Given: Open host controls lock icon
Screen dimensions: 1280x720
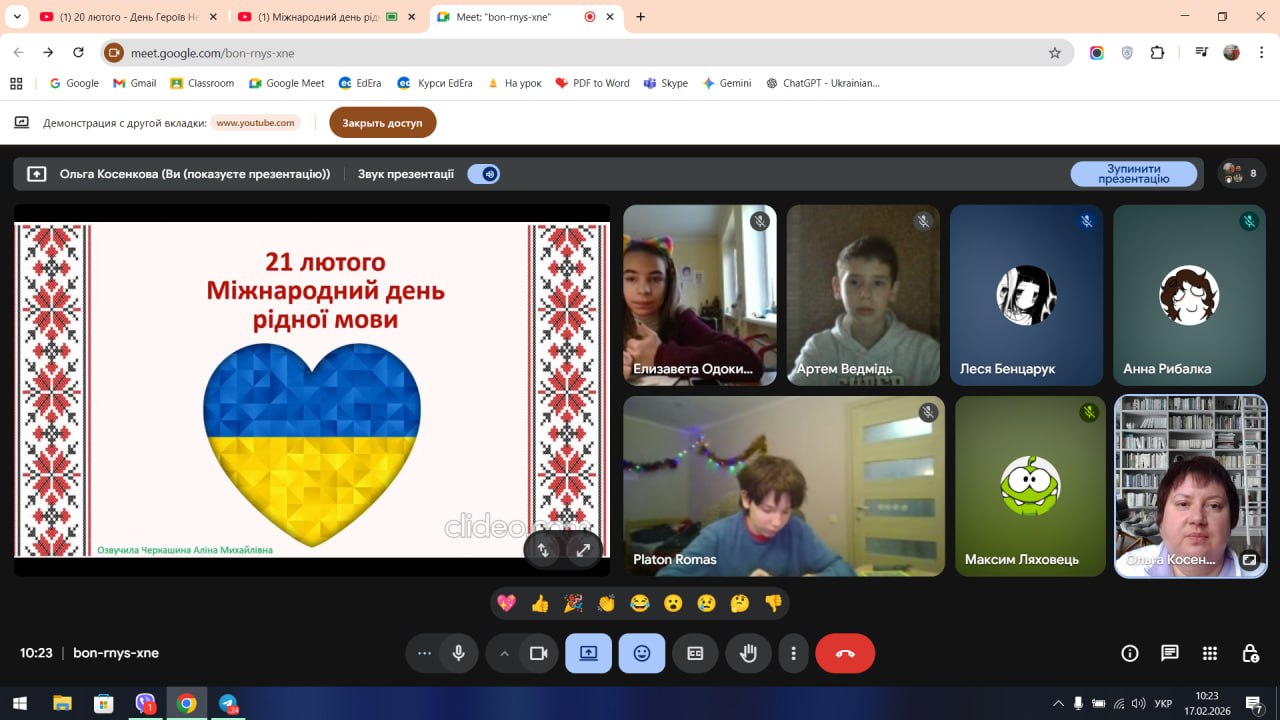Looking at the screenshot, I should pyautogui.click(x=1250, y=653).
